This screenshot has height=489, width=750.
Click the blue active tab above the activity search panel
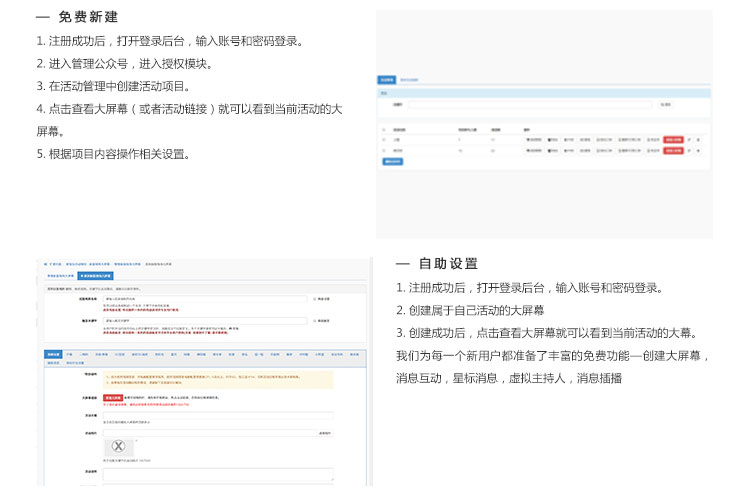[x=386, y=79]
